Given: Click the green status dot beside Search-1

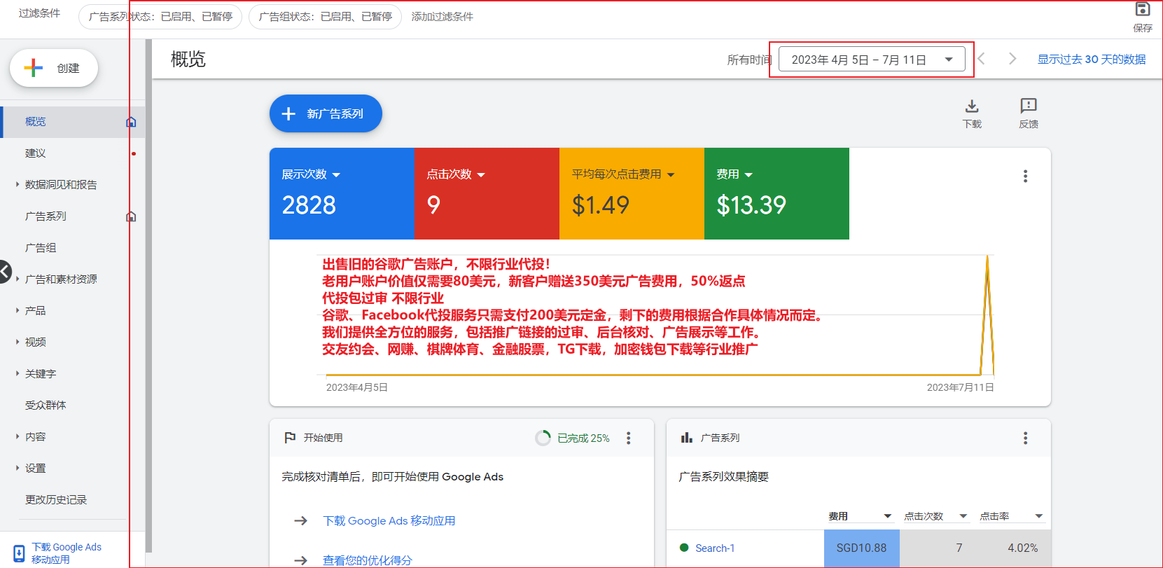Looking at the screenshot, I should click(x=684, y=548).
